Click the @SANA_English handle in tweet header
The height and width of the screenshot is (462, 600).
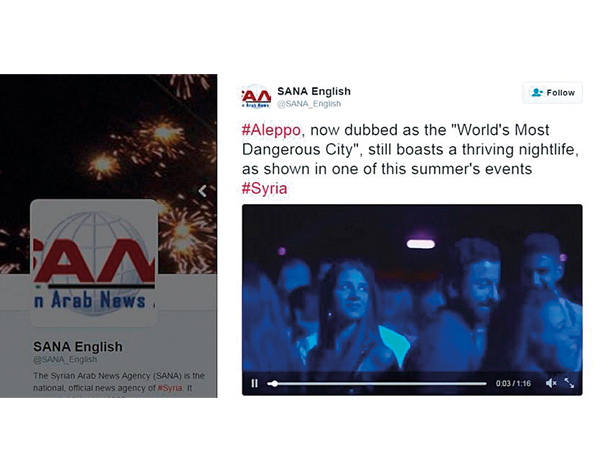[309, 104]
